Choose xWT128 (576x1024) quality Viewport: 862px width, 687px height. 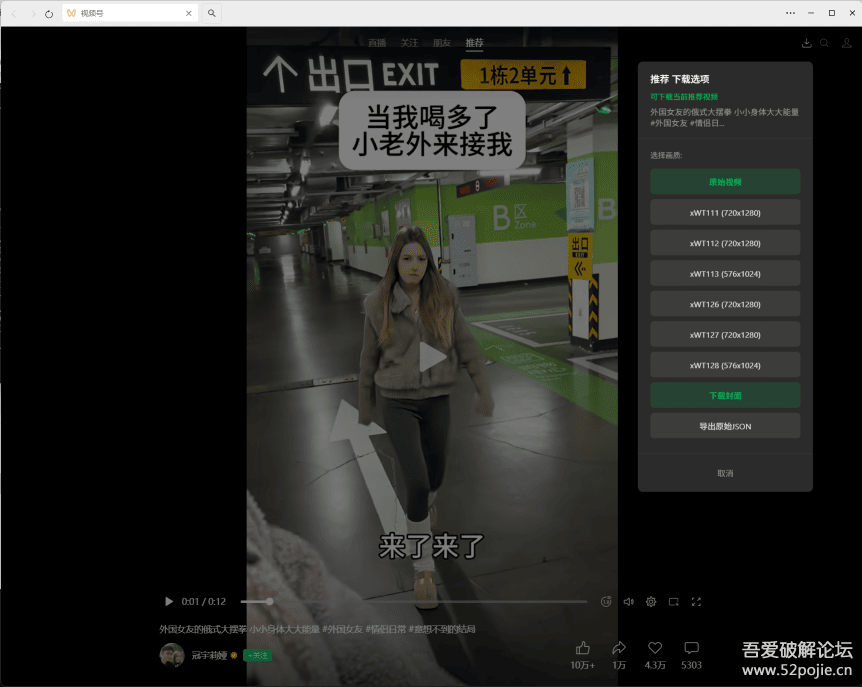pyautogui.click(x=725, y=365)
